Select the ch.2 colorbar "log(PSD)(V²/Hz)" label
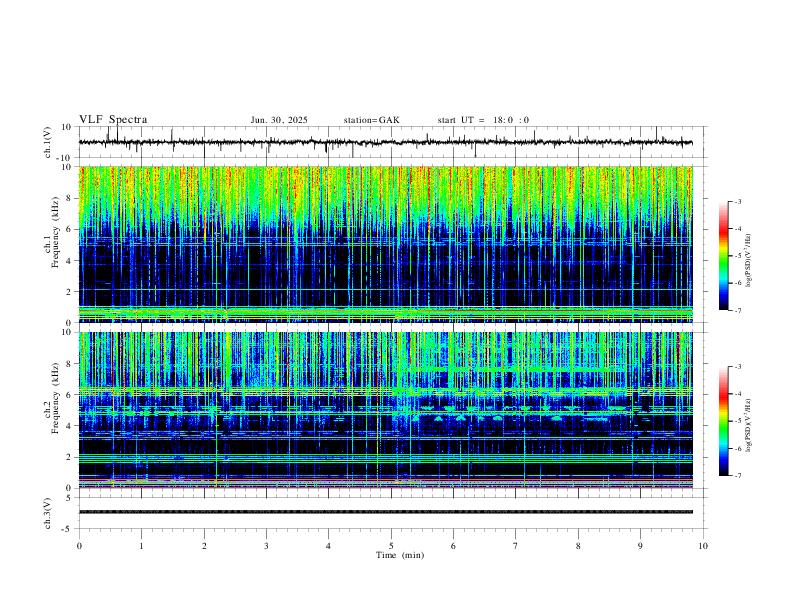This screenshot has height=612, width=792. (x=748, y=425)
